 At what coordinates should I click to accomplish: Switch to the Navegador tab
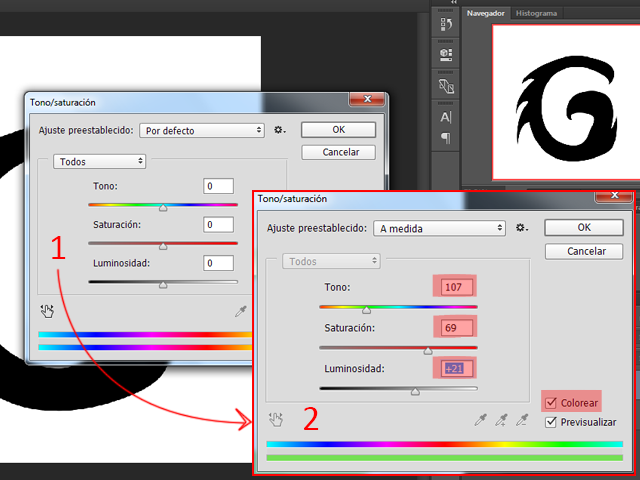tap(486, 13)
